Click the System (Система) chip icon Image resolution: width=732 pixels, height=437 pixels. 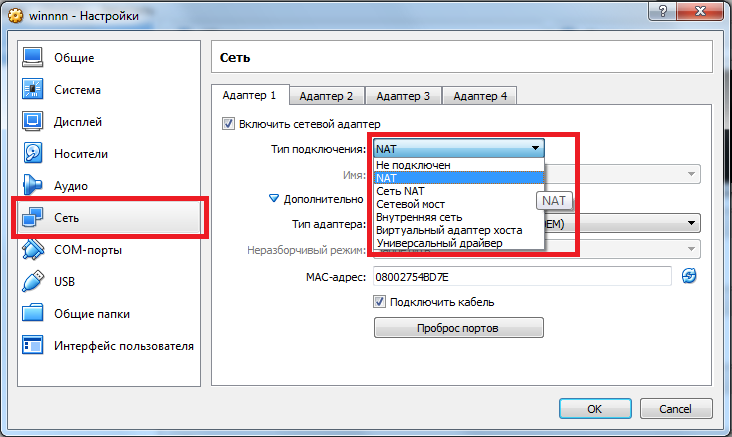tap(33, 89)
